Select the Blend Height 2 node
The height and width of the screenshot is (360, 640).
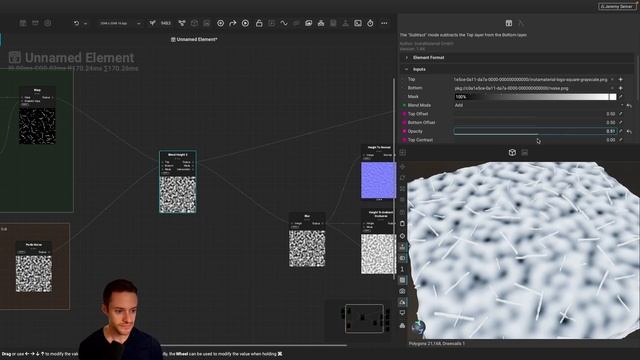tap(178, 182)
